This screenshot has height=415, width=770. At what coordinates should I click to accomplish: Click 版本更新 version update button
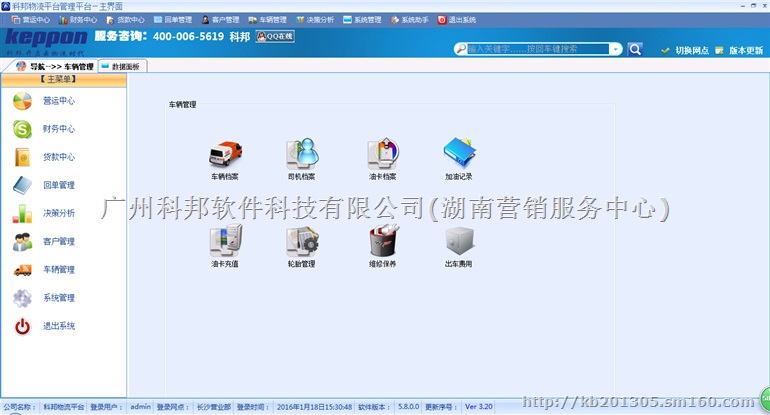(740, 50)
